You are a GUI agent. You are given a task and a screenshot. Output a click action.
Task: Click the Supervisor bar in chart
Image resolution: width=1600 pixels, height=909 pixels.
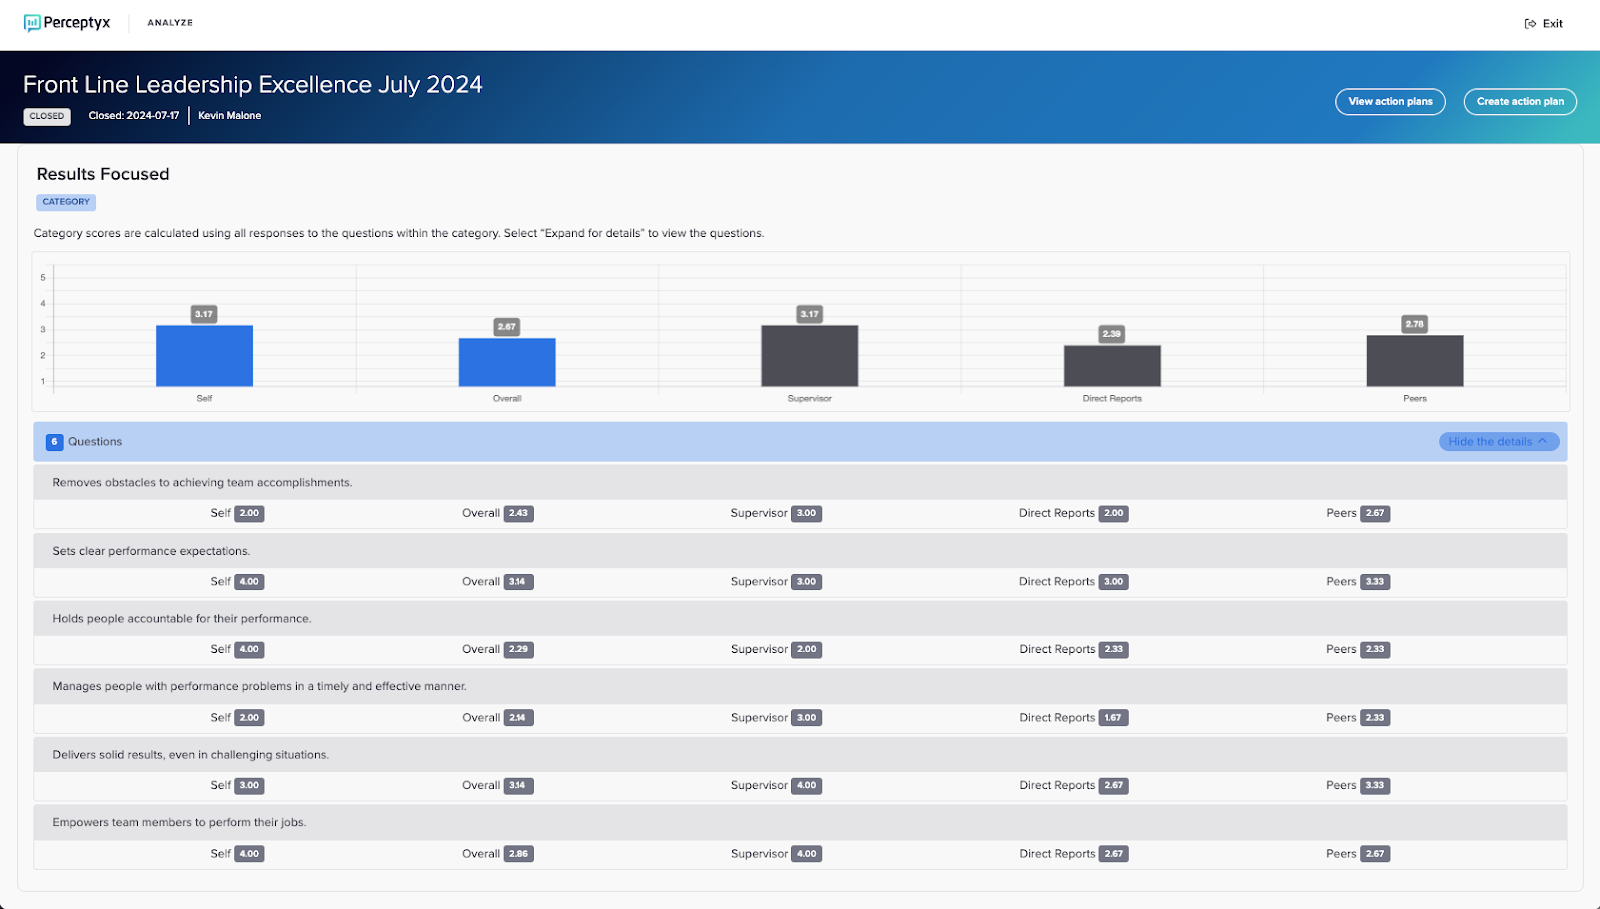click(x=810, y=356)
